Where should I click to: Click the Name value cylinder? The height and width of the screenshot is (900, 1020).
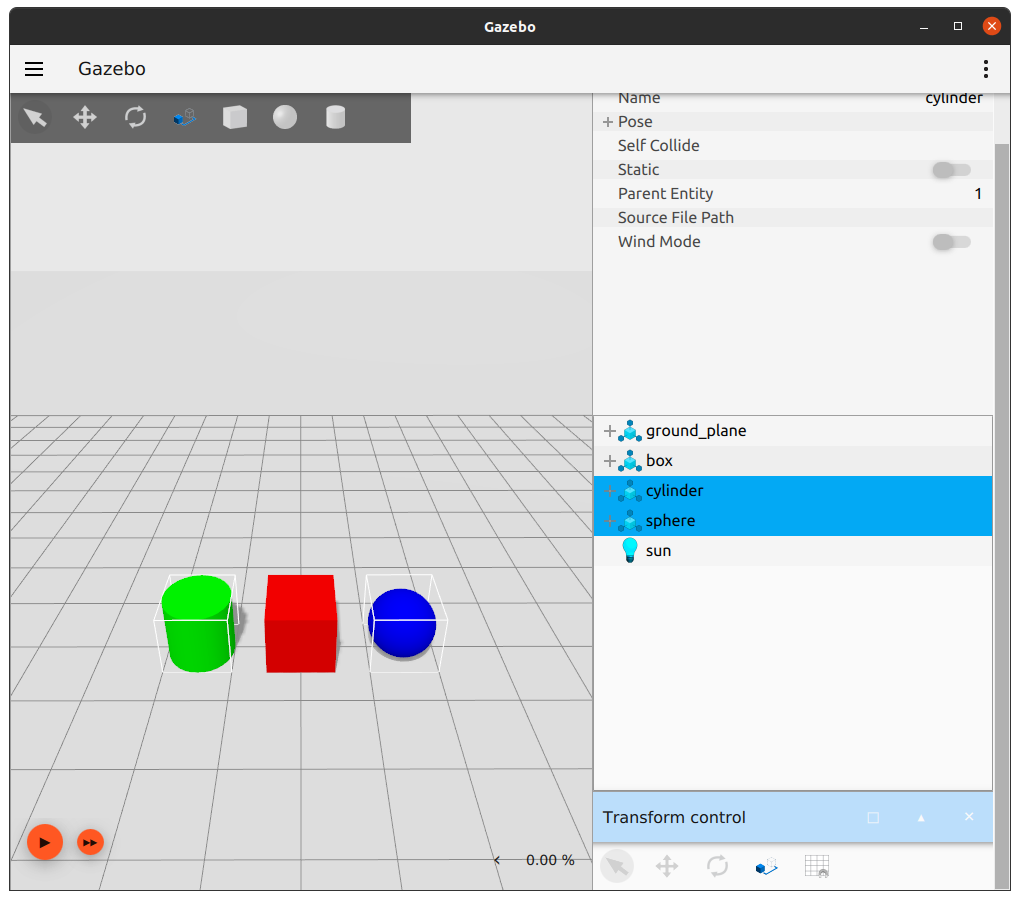coord(954,98)
